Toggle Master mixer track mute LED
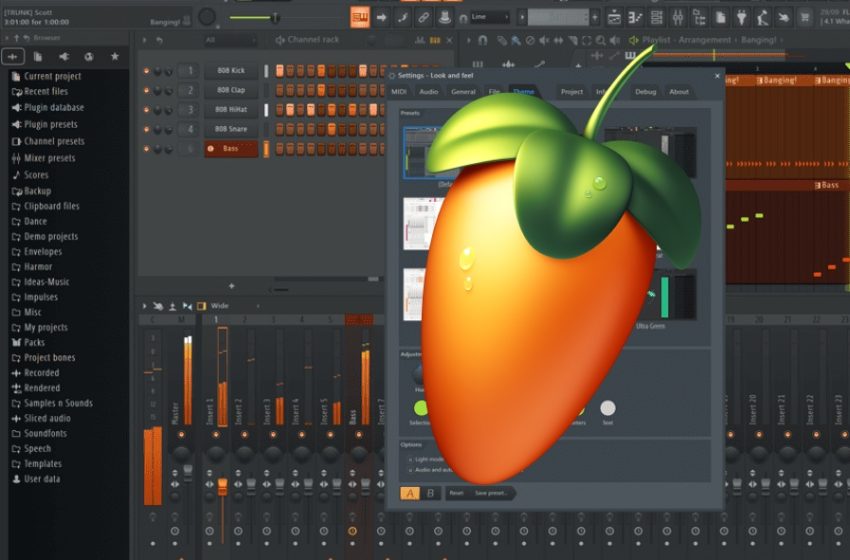 coord(181,435)
